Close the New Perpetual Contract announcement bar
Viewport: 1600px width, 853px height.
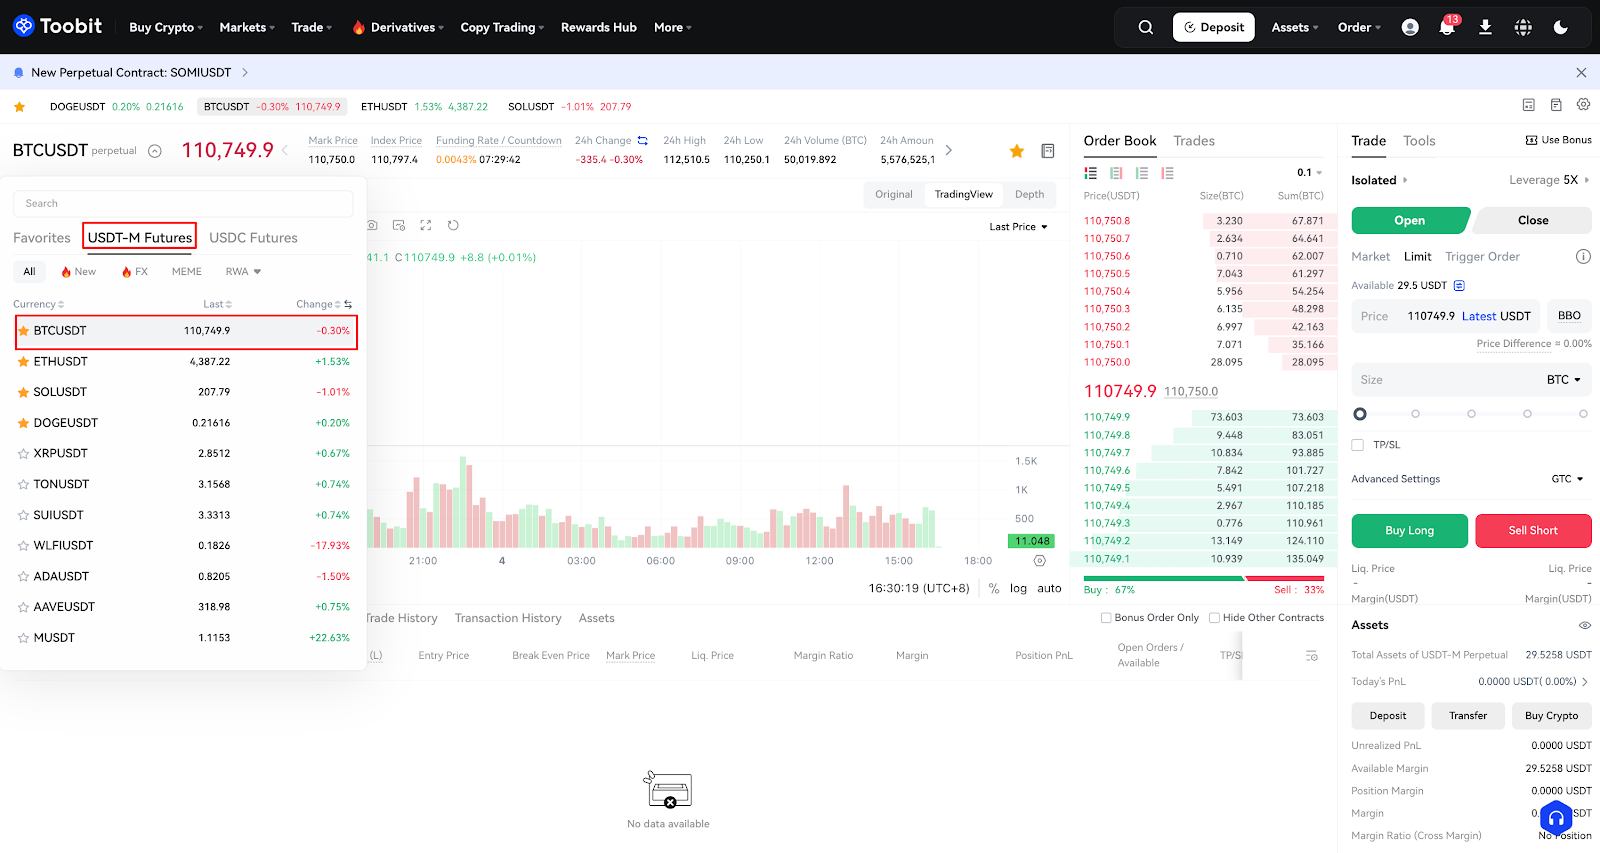1581,72
